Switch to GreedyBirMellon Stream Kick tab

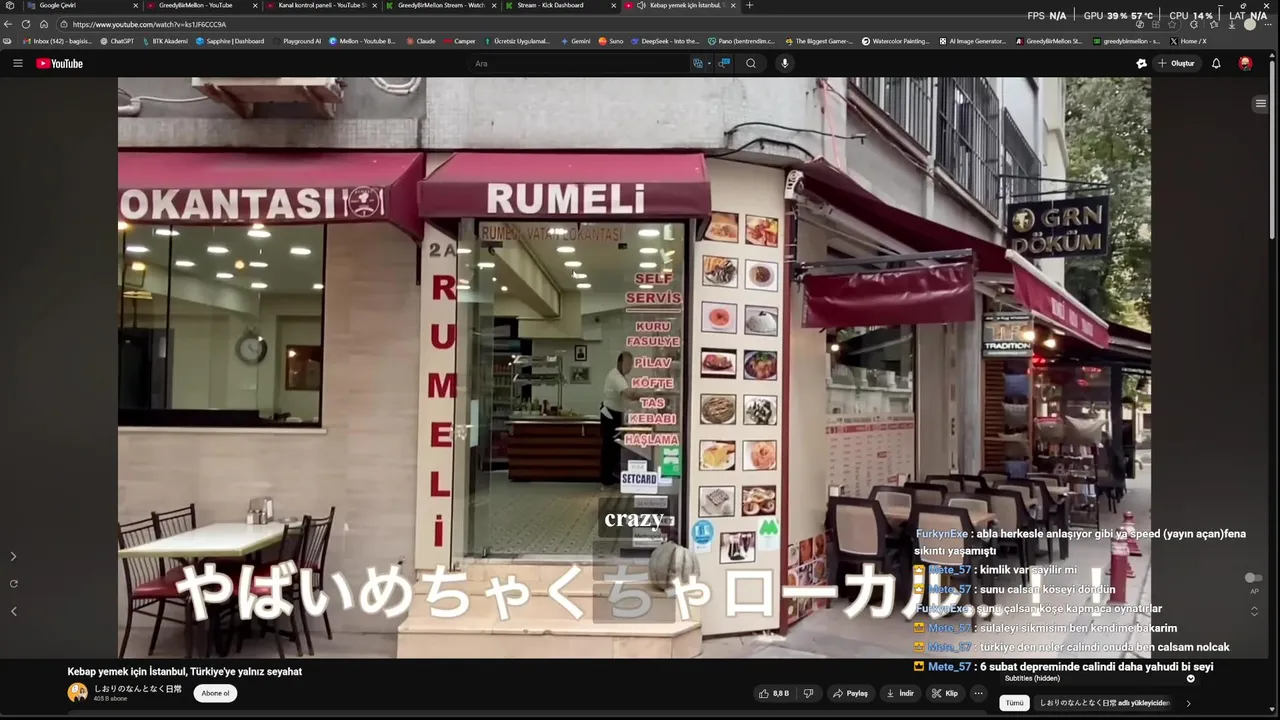point(440,5)
